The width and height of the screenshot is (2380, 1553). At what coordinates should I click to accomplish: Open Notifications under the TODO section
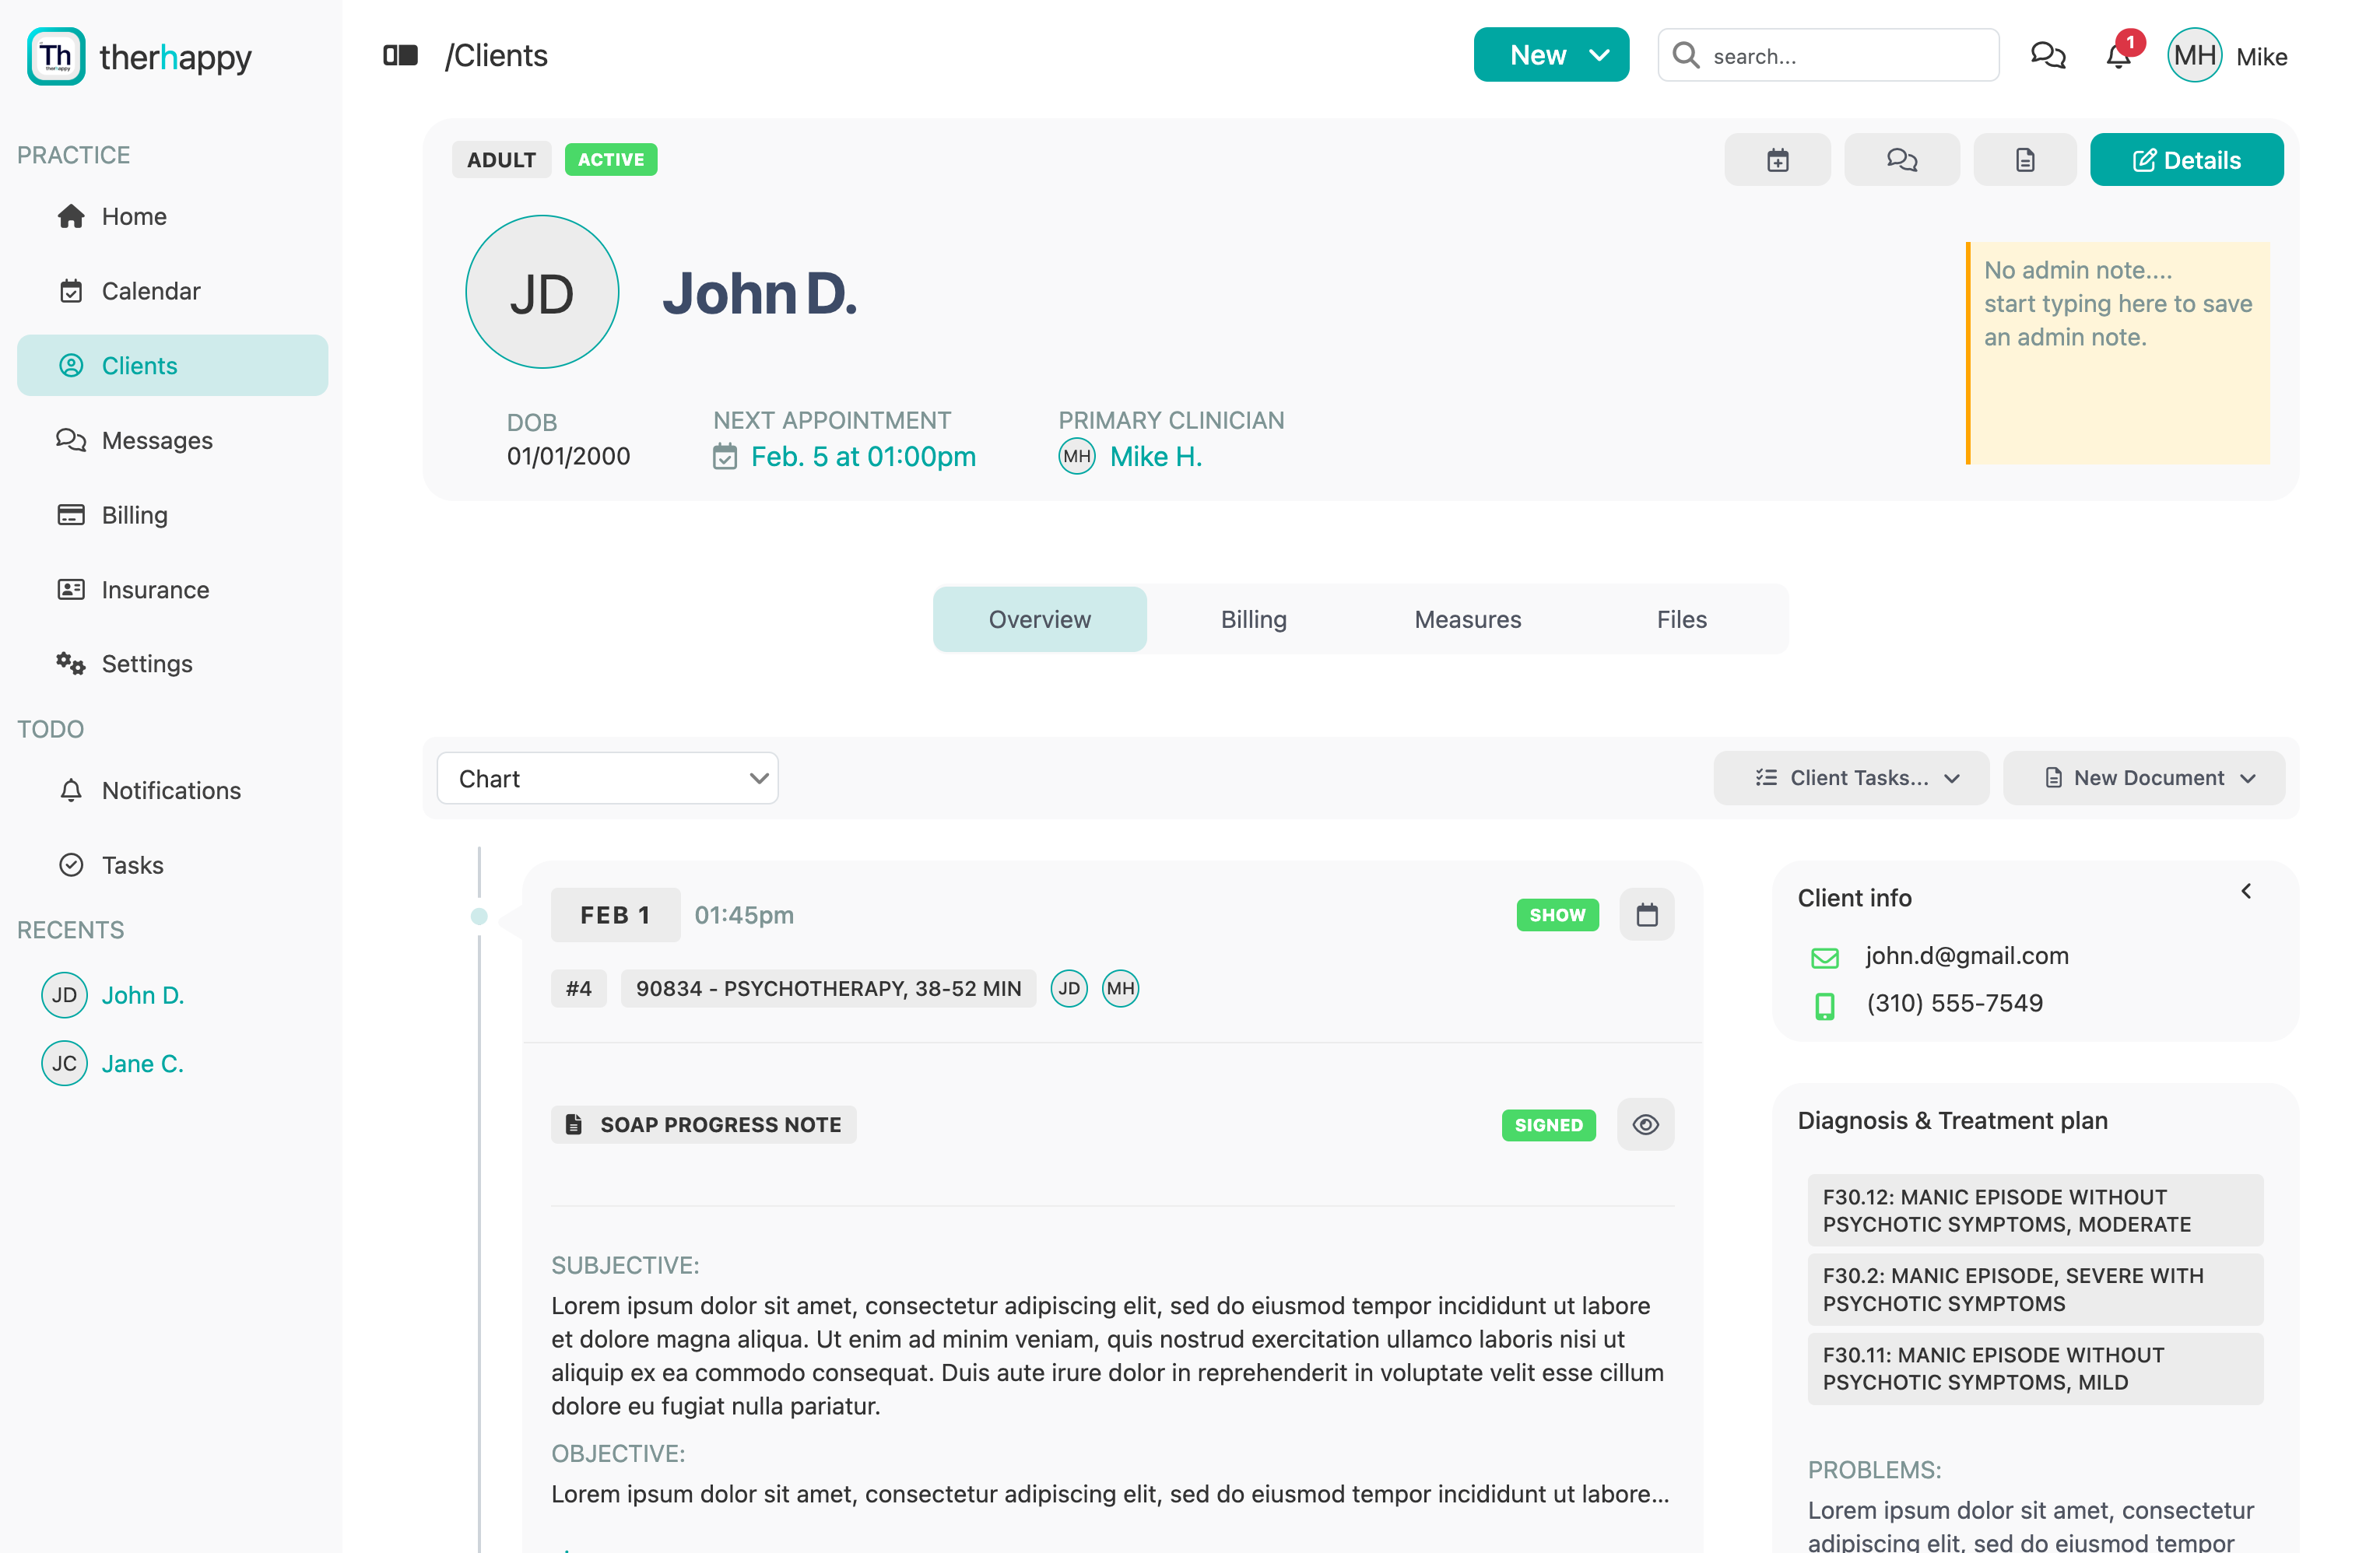click(x=170, y=790)
